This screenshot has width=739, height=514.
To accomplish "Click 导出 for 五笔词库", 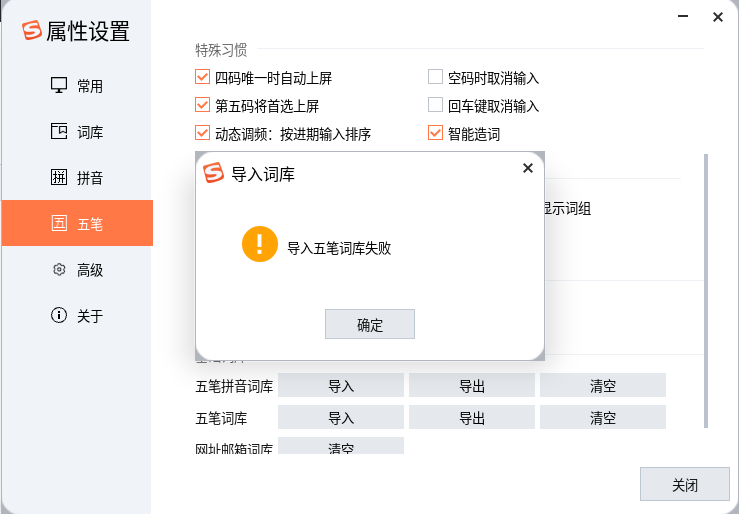I will click(472, 417).
